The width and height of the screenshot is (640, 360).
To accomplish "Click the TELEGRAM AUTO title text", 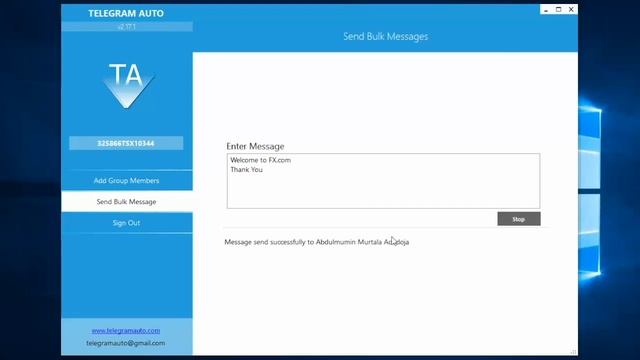I will click(x=126, y=13).
